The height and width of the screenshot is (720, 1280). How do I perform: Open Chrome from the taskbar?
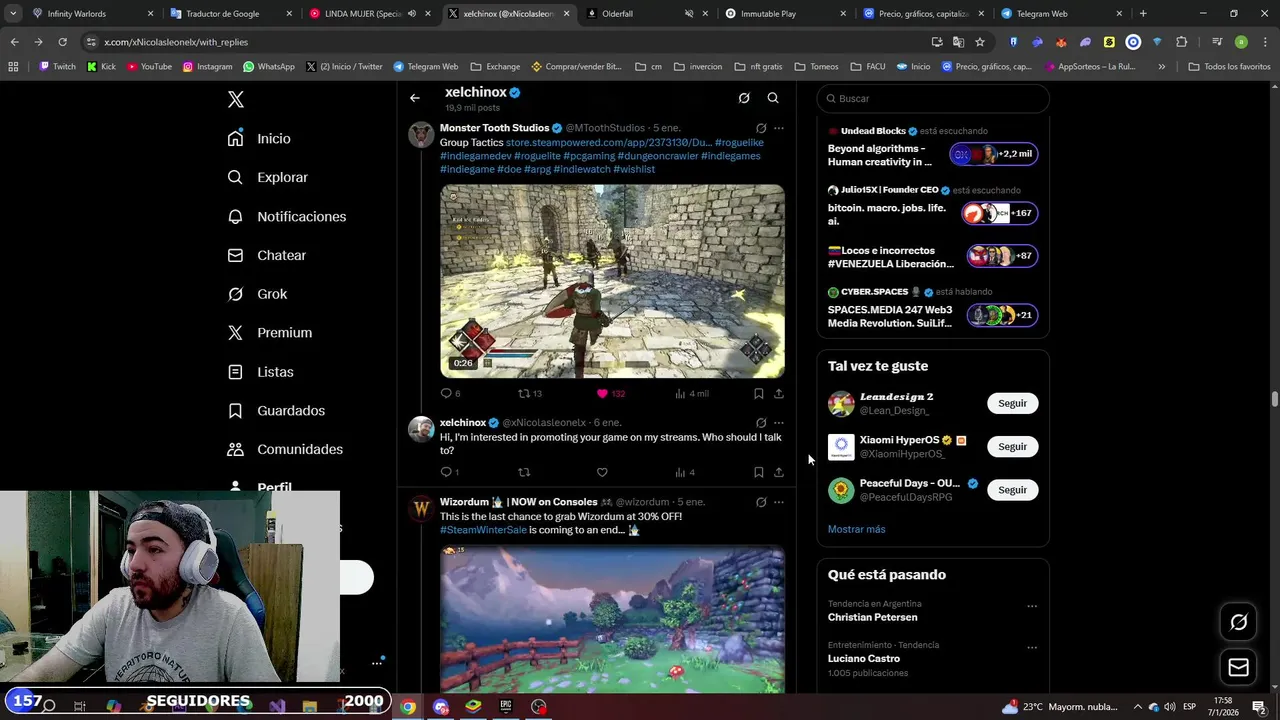pyautogui.click(x=408, y=707)
